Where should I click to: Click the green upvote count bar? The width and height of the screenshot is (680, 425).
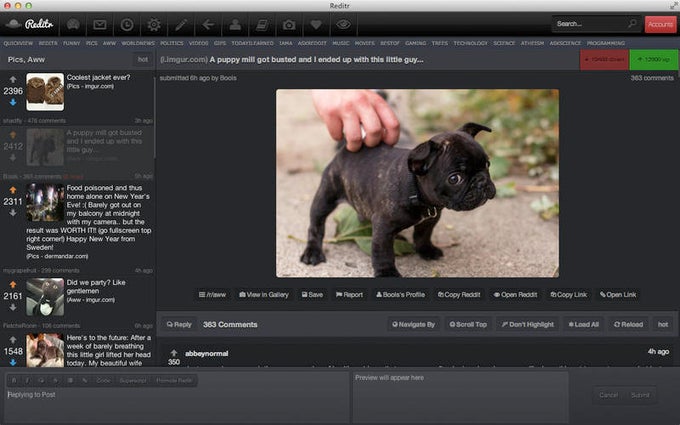click(x=652, y=60)
